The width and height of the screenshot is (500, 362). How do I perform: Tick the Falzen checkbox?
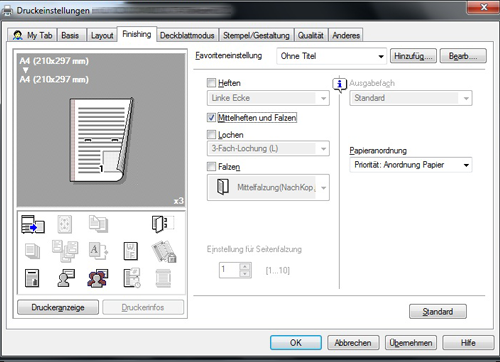pos(211,166)
